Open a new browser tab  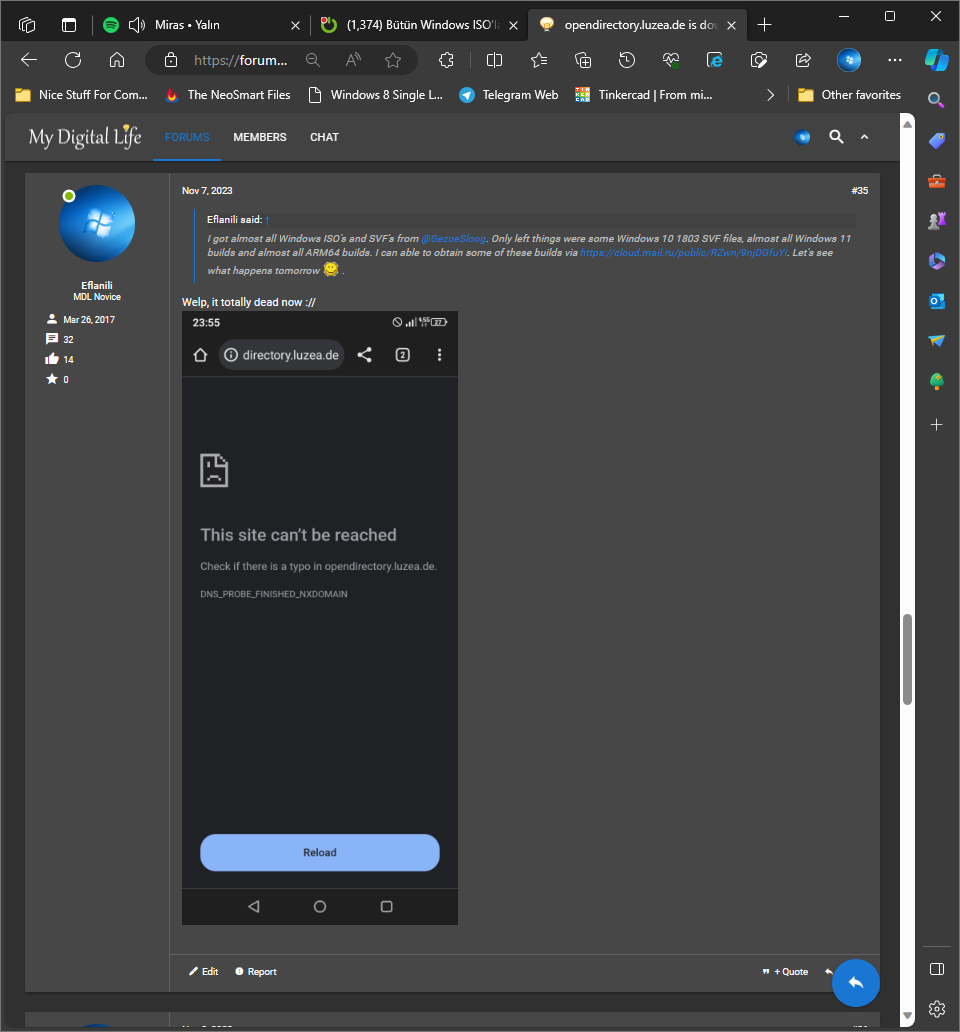click(x=764, y=25)
